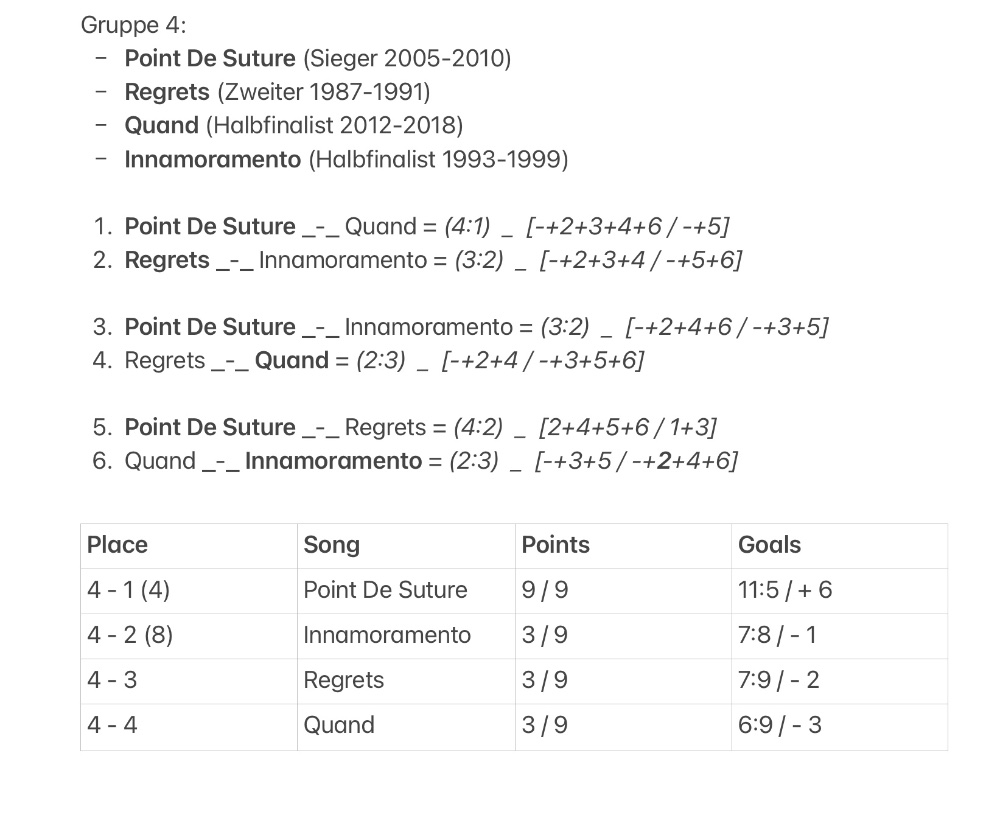Click match 5 bracket "[2+4+5+6 / 1+3]"
Screen dimensions: 1000x823
pos(627,427)
